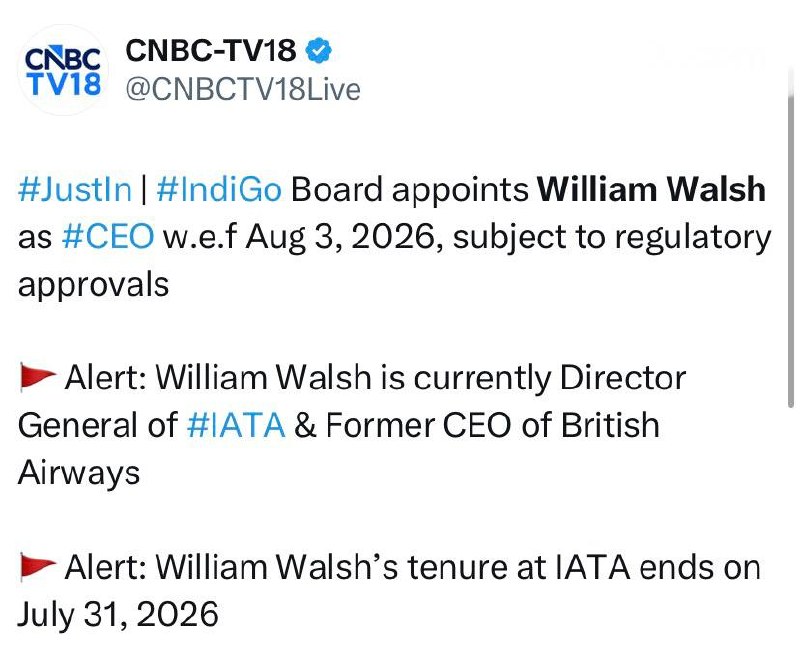This screenshot has width=800, height=660.
Task: Click the word "Airways"
Action: (79, 473)
